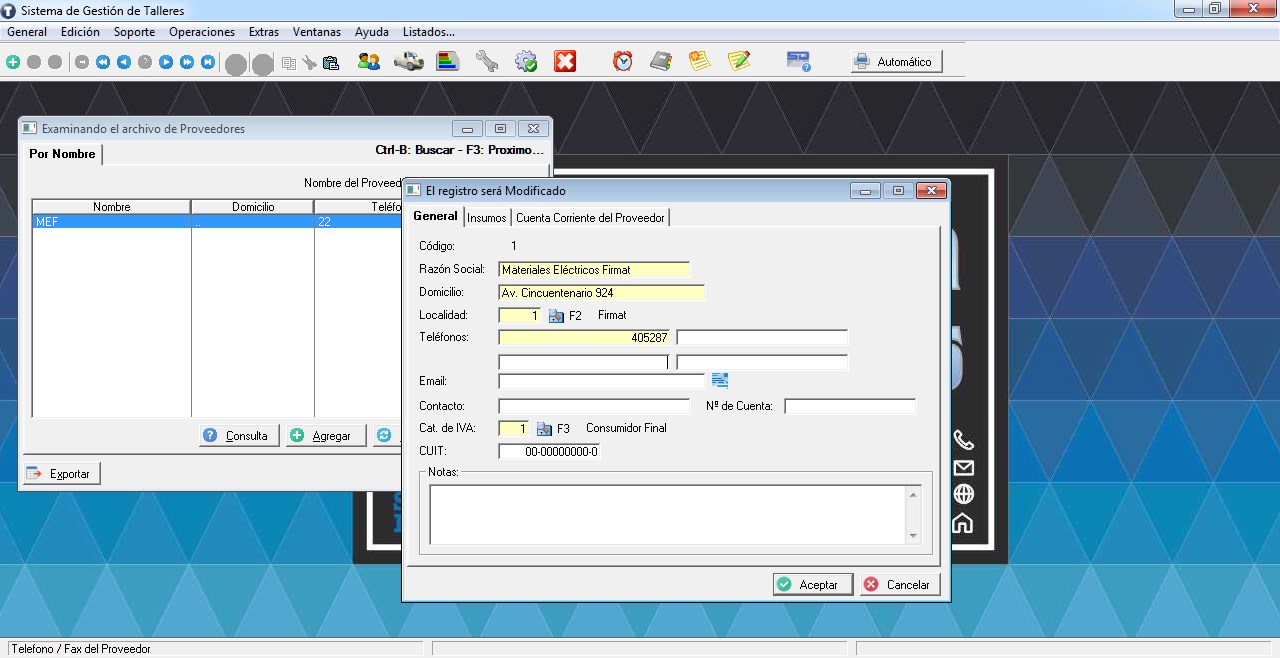Click the green add record toolbar icon
The image size is (1280, 658).
(13, 62)
